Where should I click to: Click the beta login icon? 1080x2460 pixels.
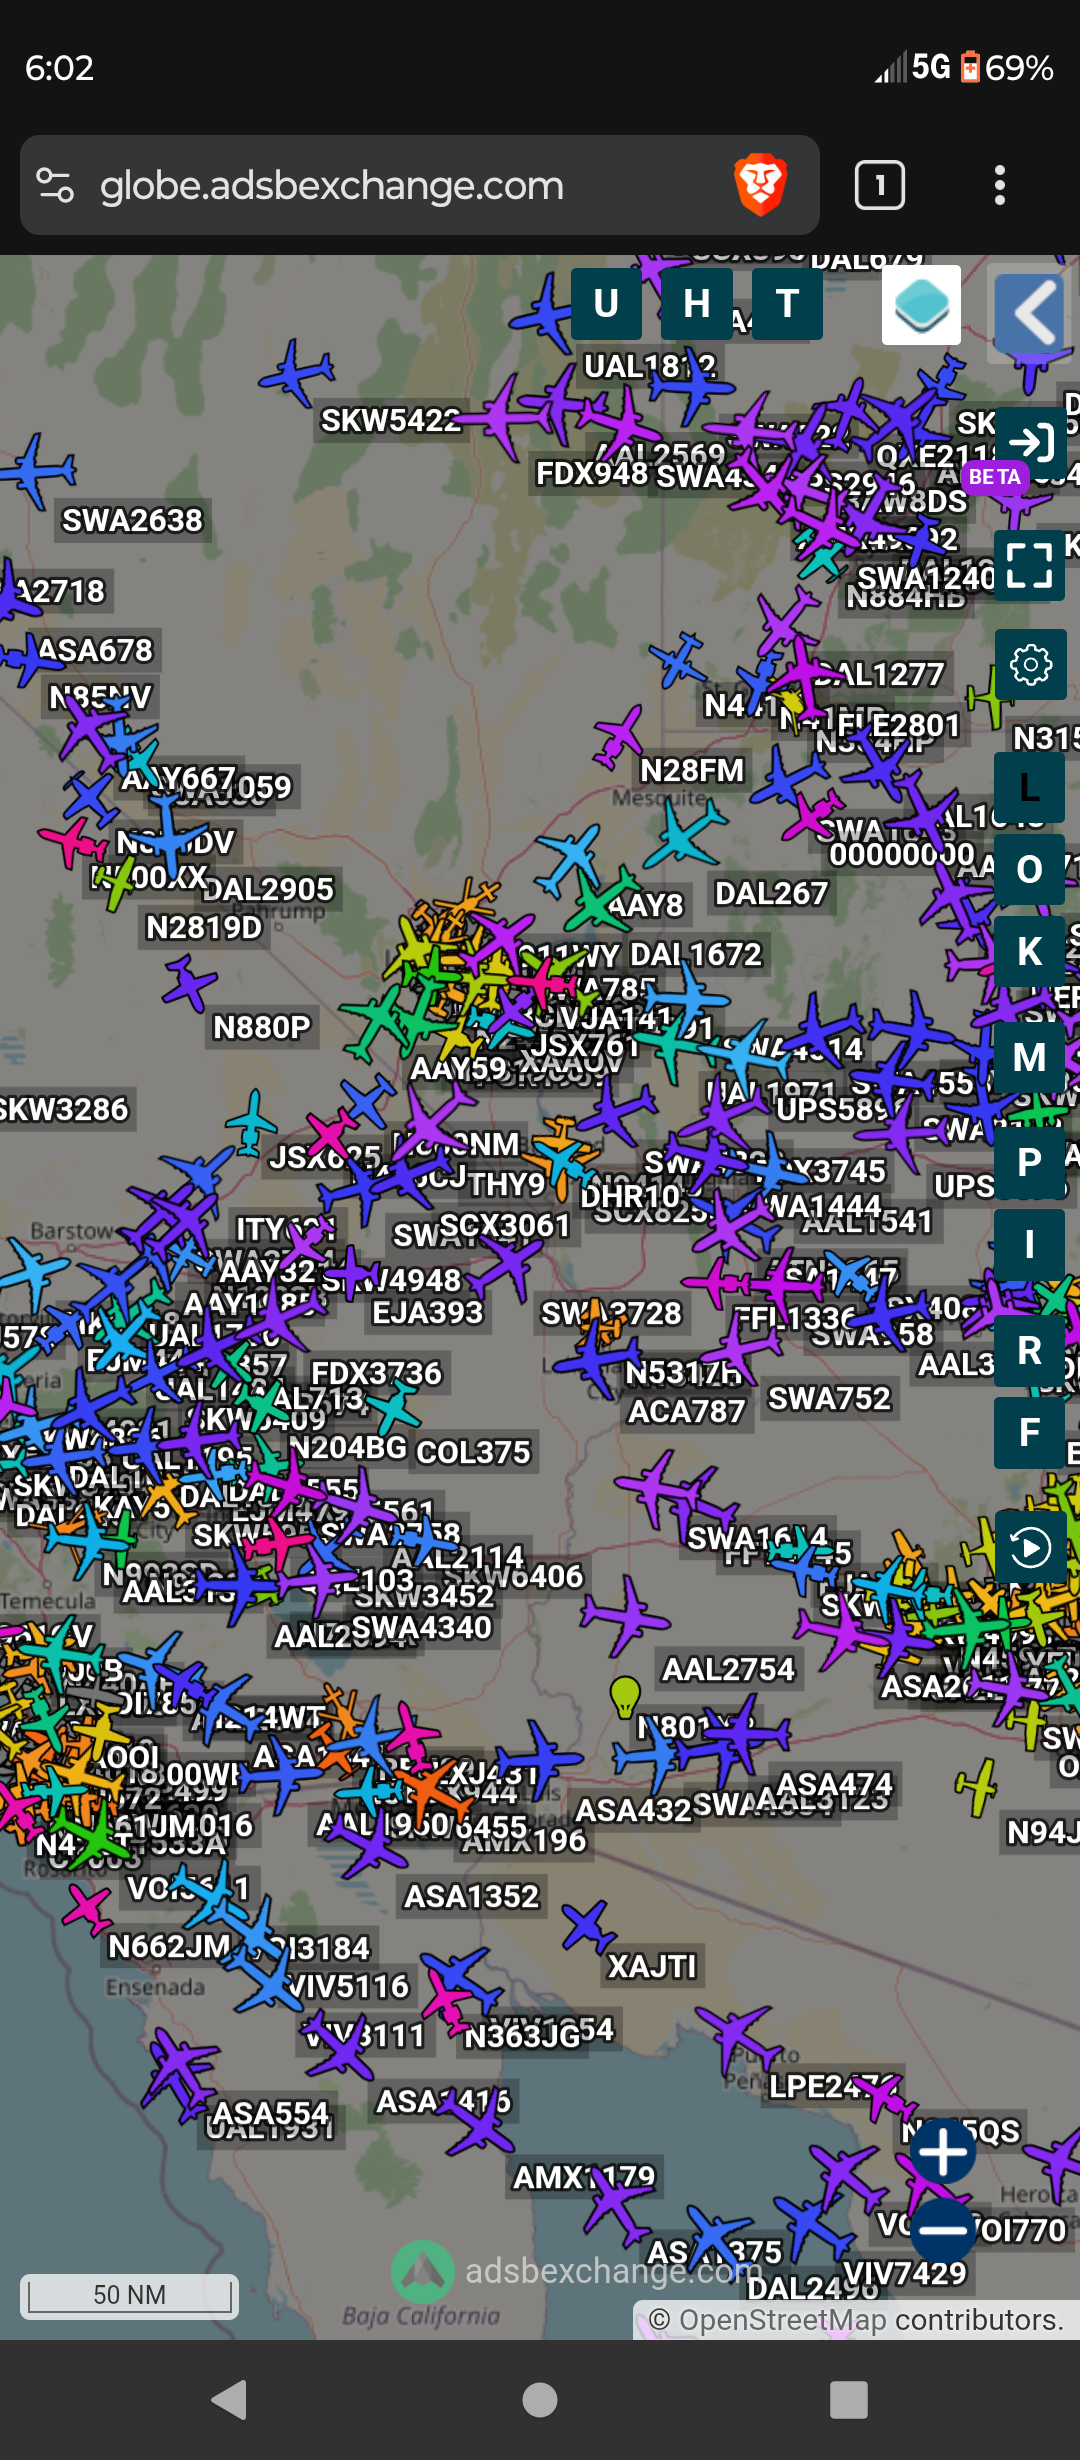tap(1030, 442)
